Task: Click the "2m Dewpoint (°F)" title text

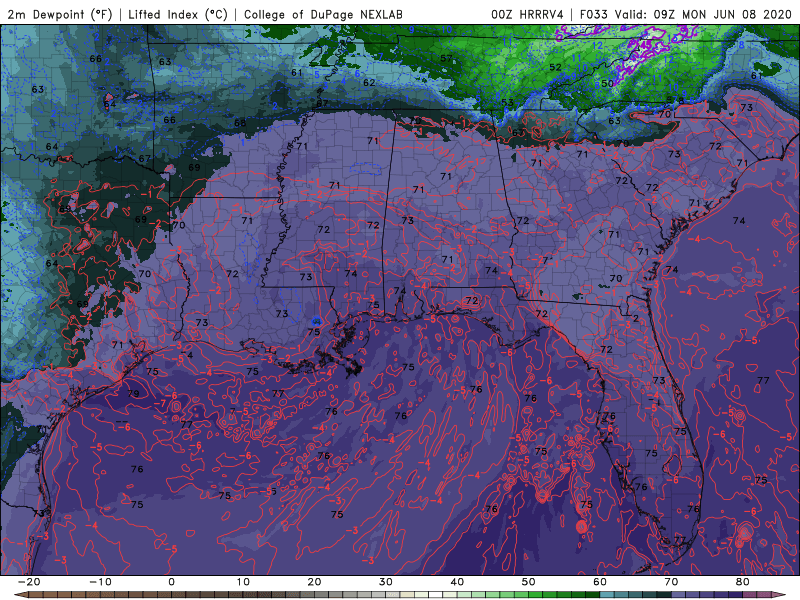Action: (60, 14)
